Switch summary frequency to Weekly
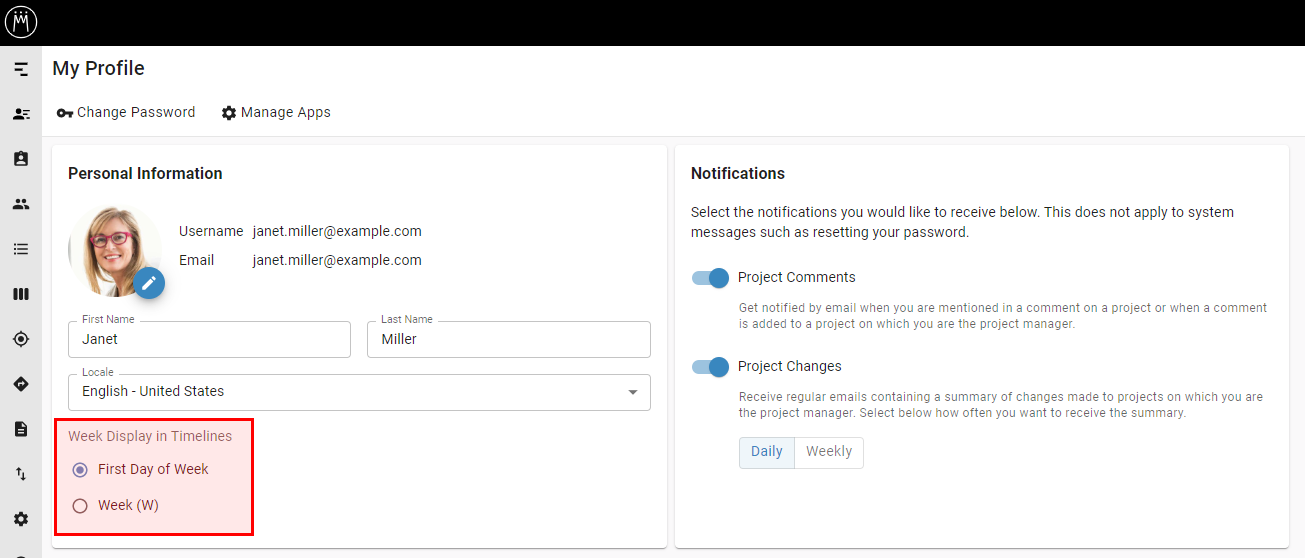The height and width of the screenshot is (558, 1305). (829, 452)
